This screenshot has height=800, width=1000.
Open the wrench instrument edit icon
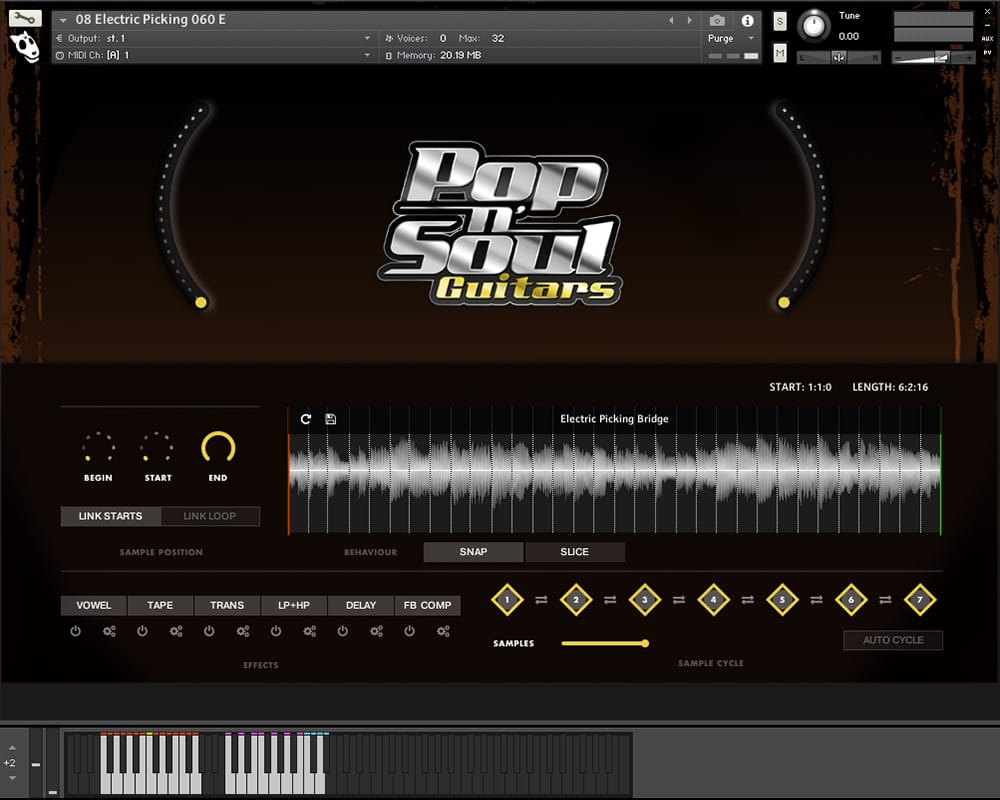[25, 18]
